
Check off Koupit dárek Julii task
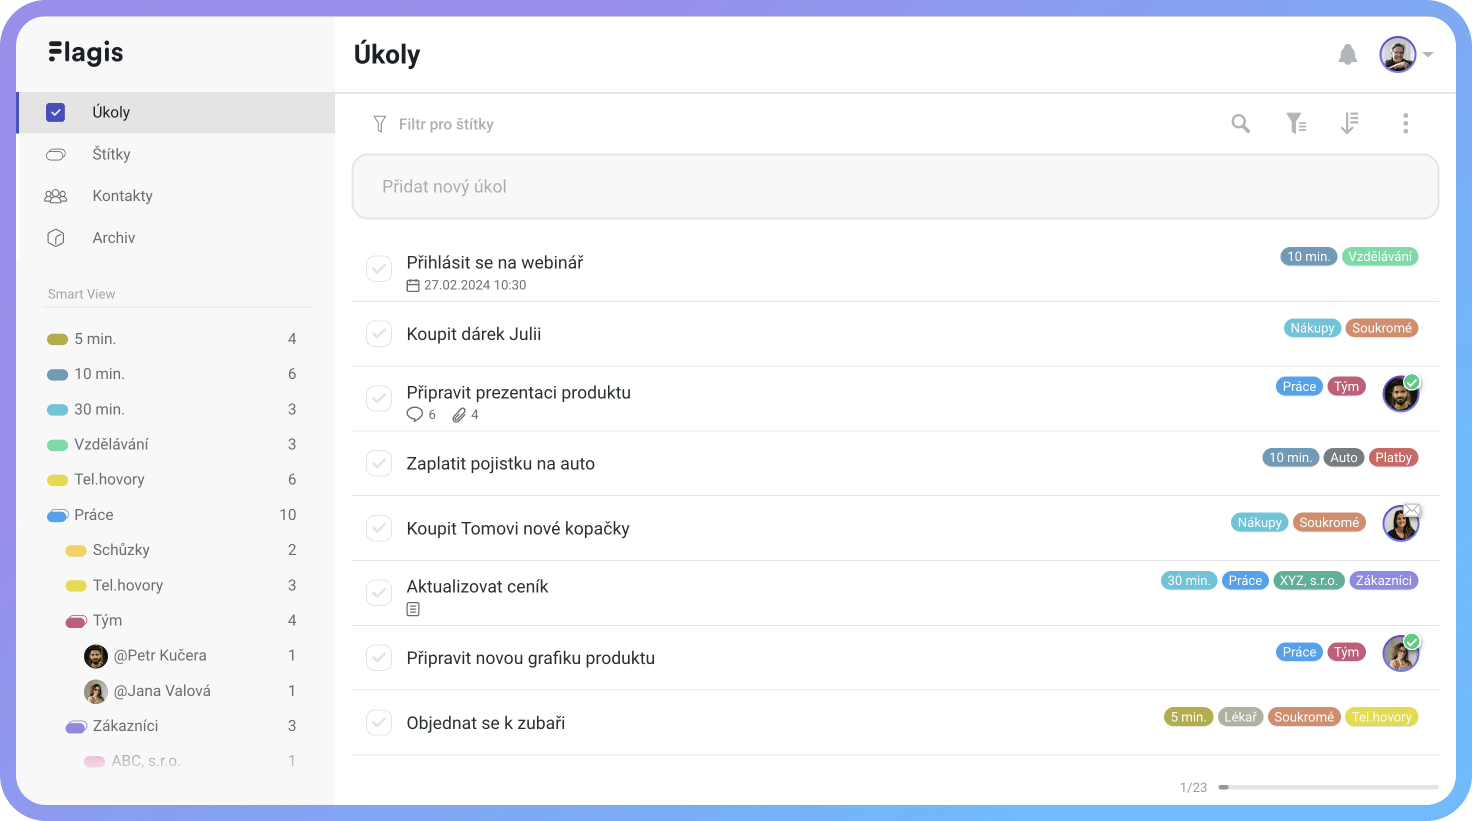point(379,334)
